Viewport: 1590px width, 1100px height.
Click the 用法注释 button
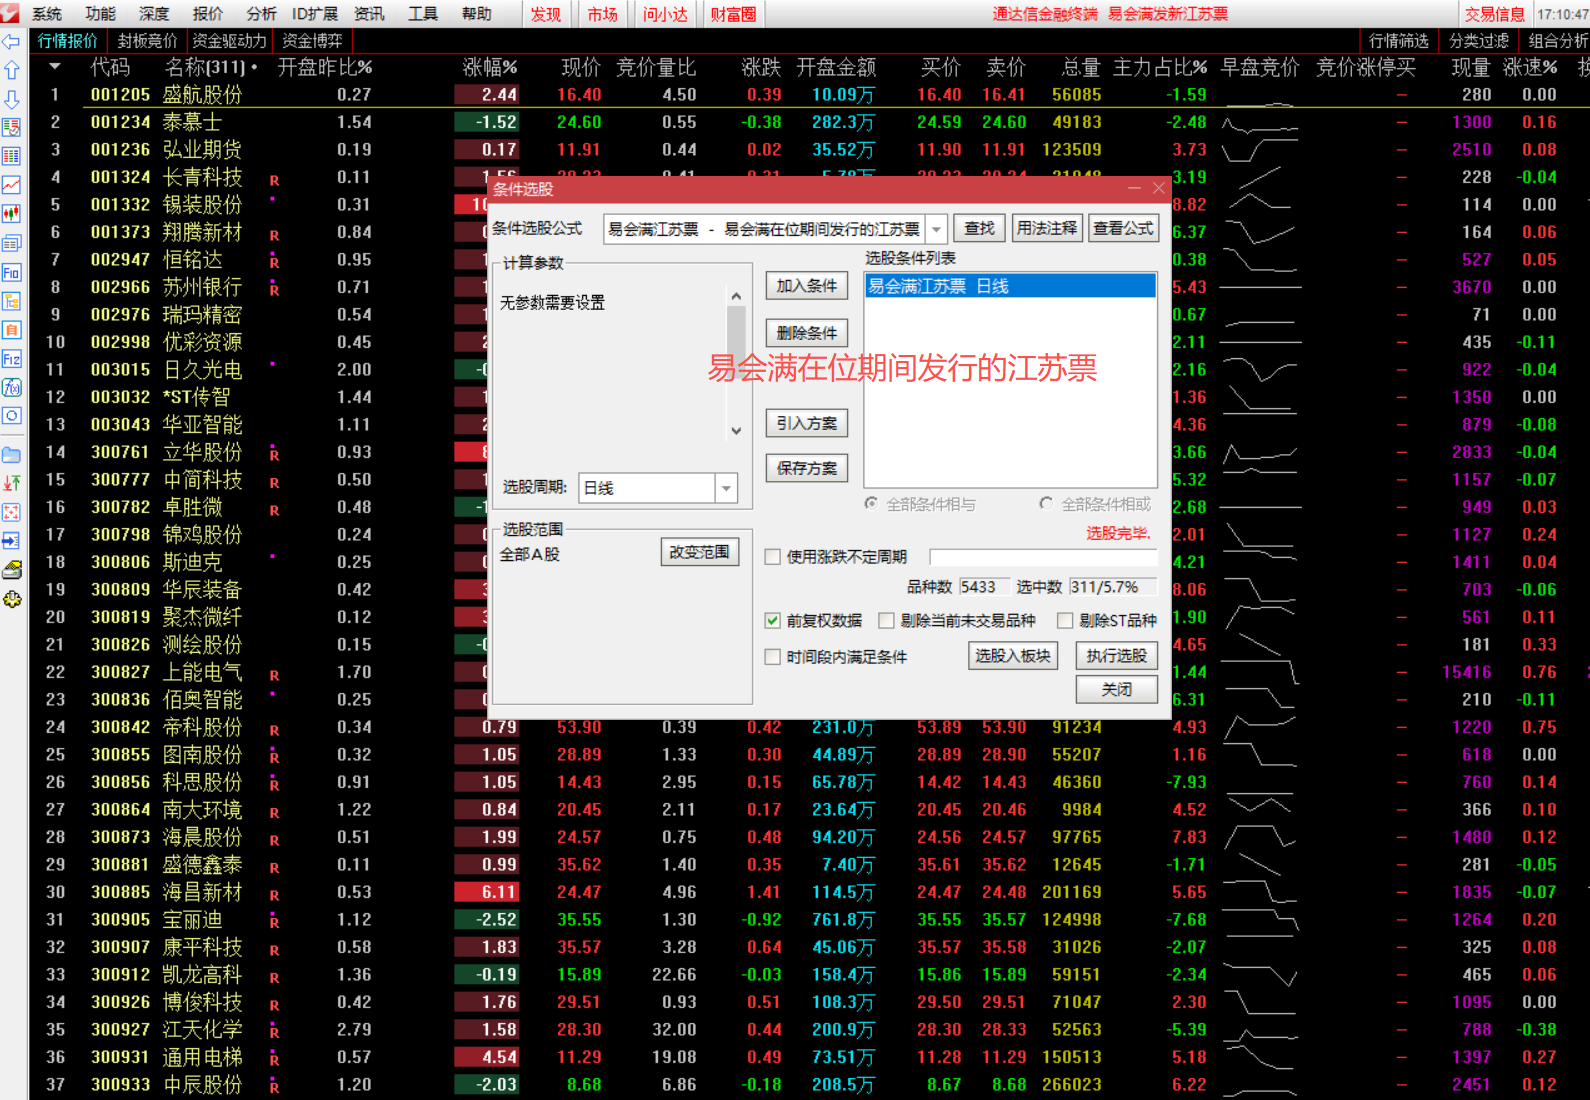pos(1047,228)
